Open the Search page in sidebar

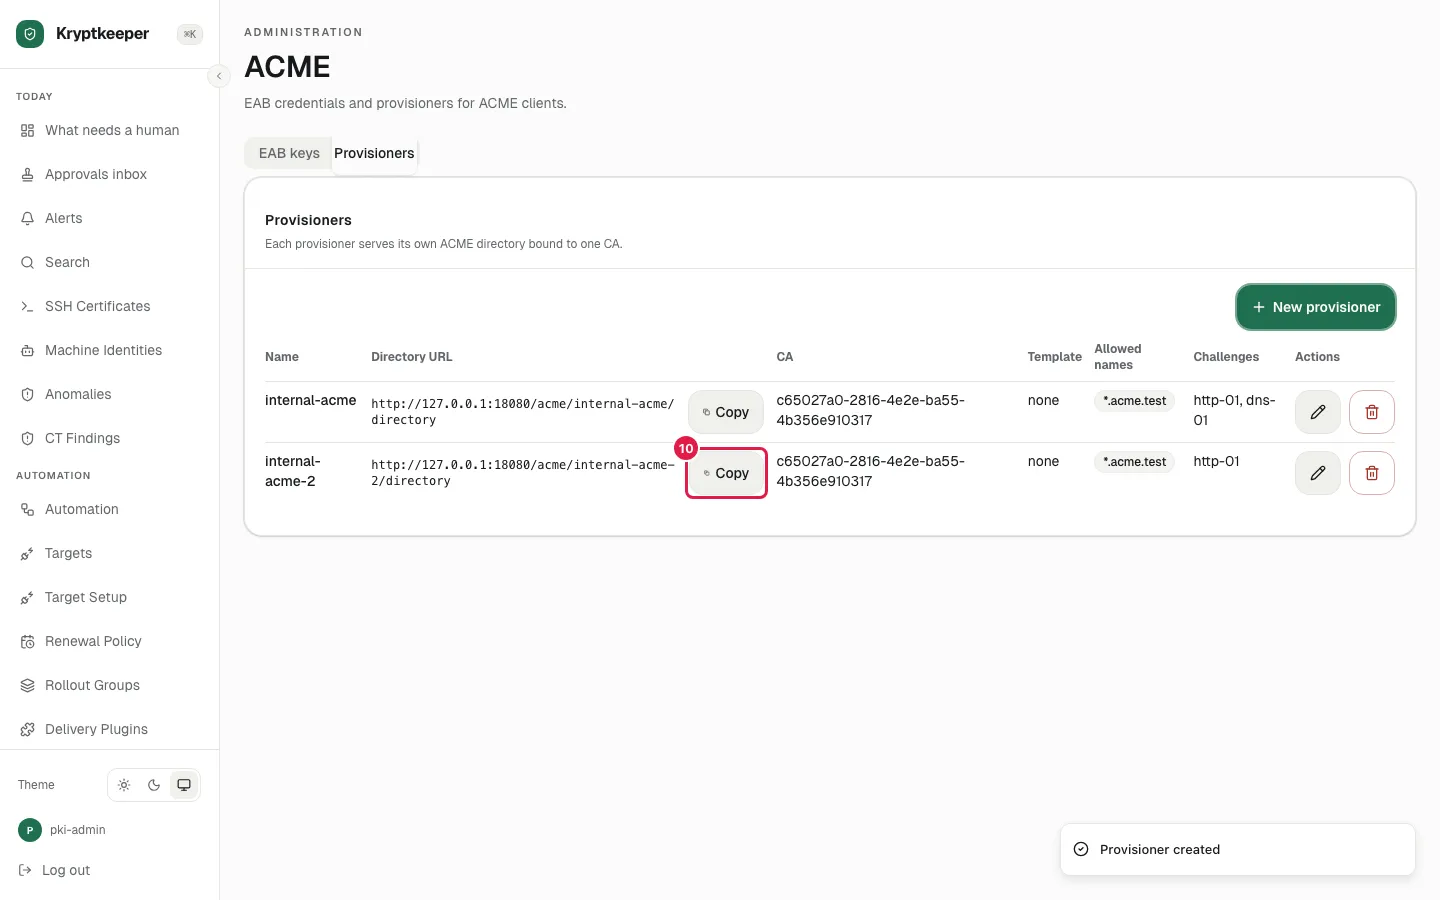pos(110,262)
